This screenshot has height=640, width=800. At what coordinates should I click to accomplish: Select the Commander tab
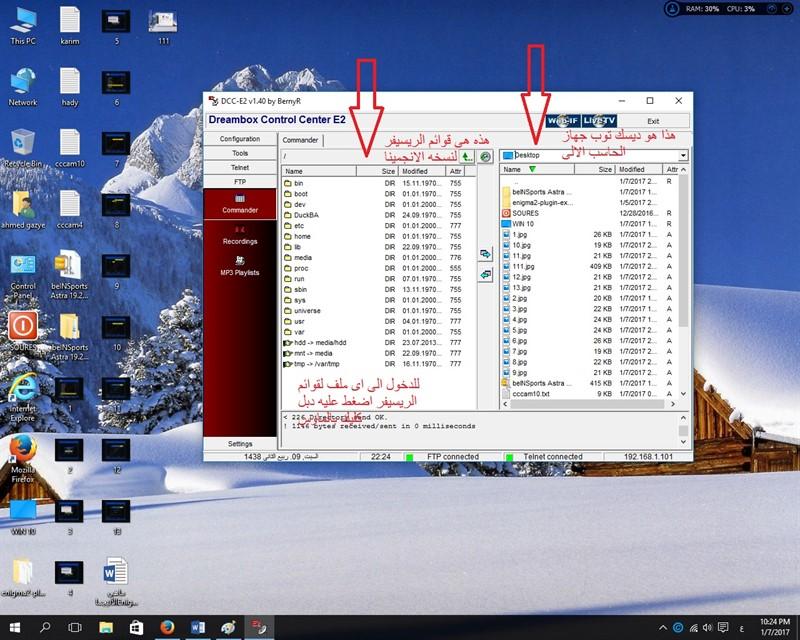(301, 140)
